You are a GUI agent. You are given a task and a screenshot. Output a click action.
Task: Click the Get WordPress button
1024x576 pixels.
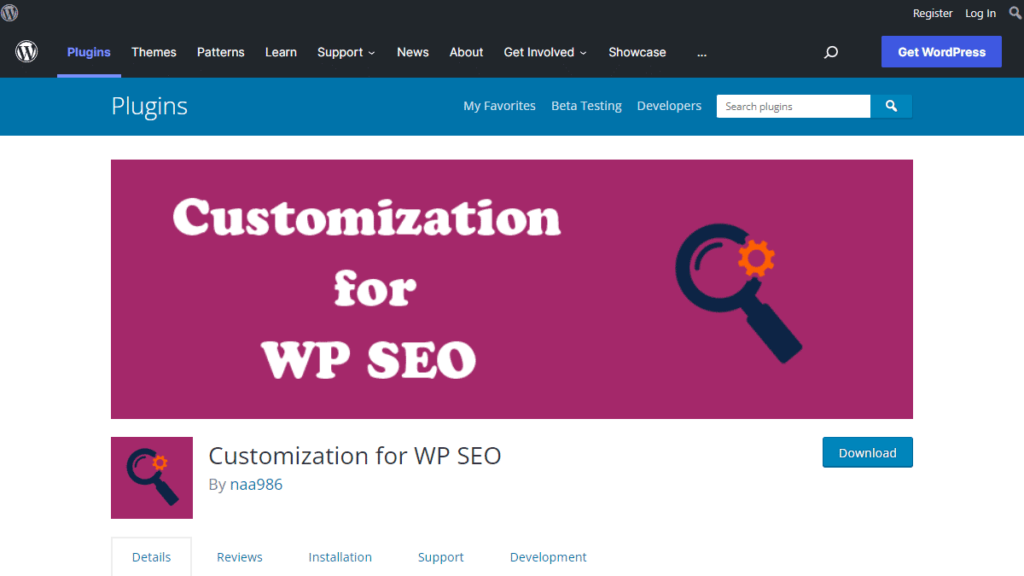(x=941, y=52)
